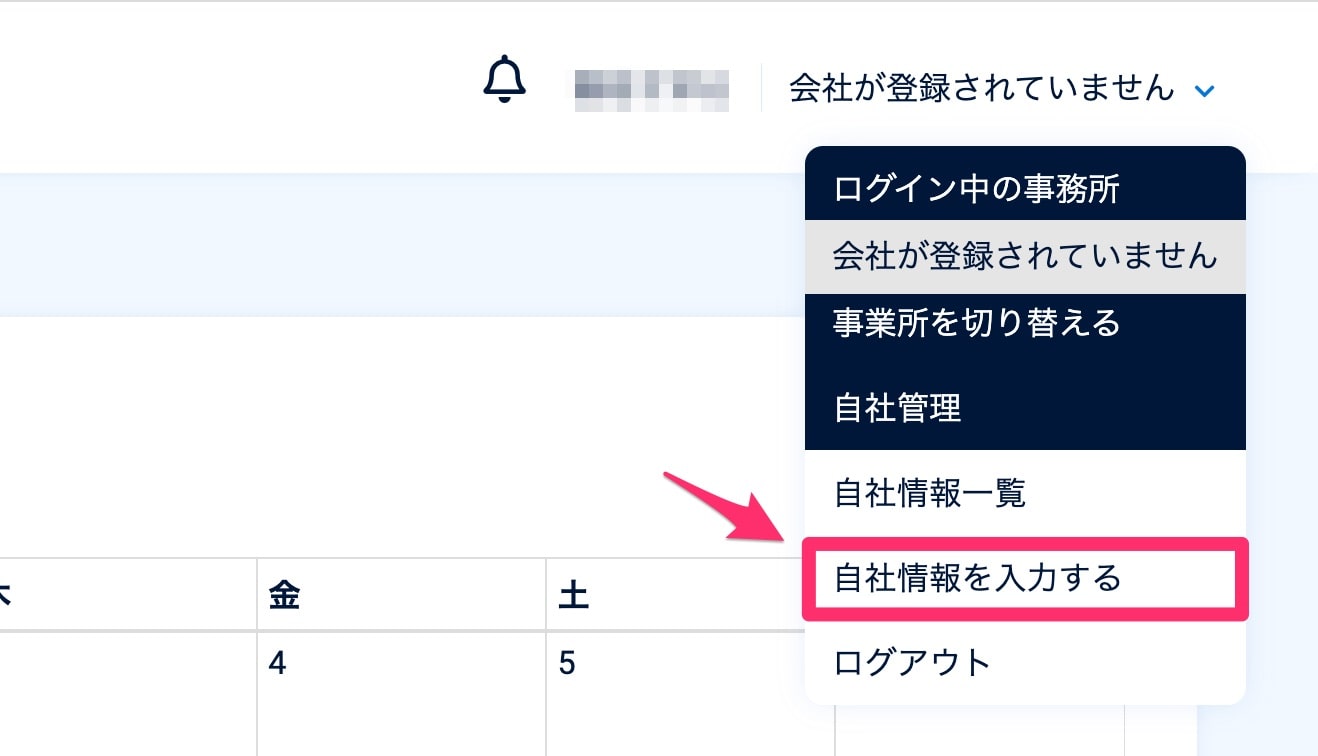Choose 事業所を切り替える in the menu
Viewport: 1318px width, 756px height.
tap(976, 323)
